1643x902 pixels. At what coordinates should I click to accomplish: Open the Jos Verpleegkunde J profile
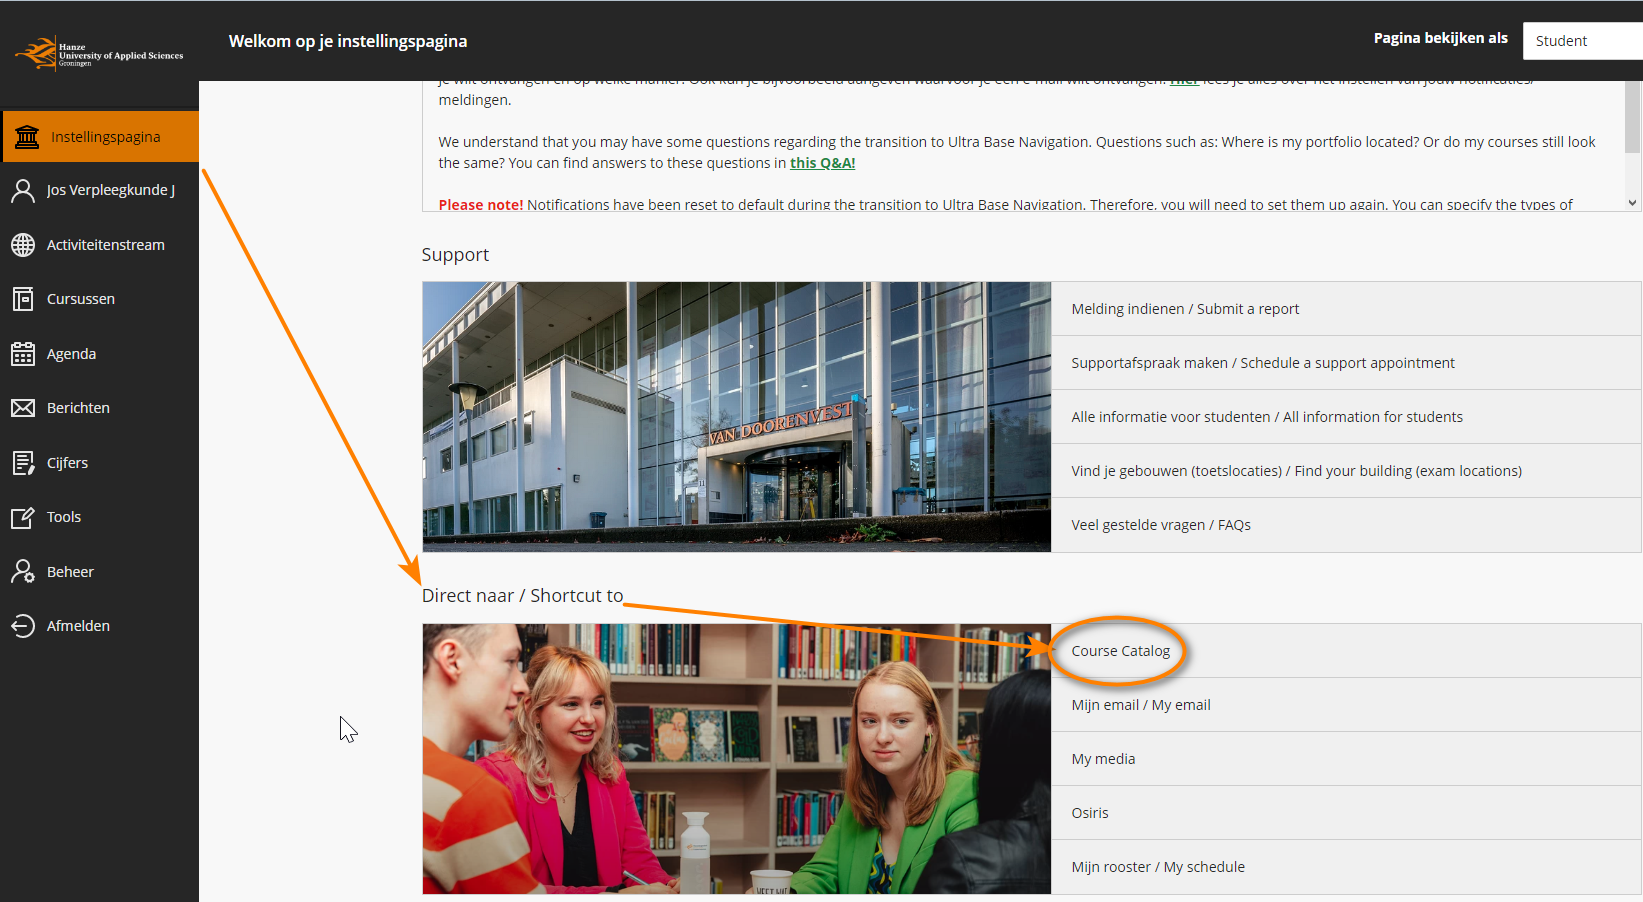click(100, 190)
